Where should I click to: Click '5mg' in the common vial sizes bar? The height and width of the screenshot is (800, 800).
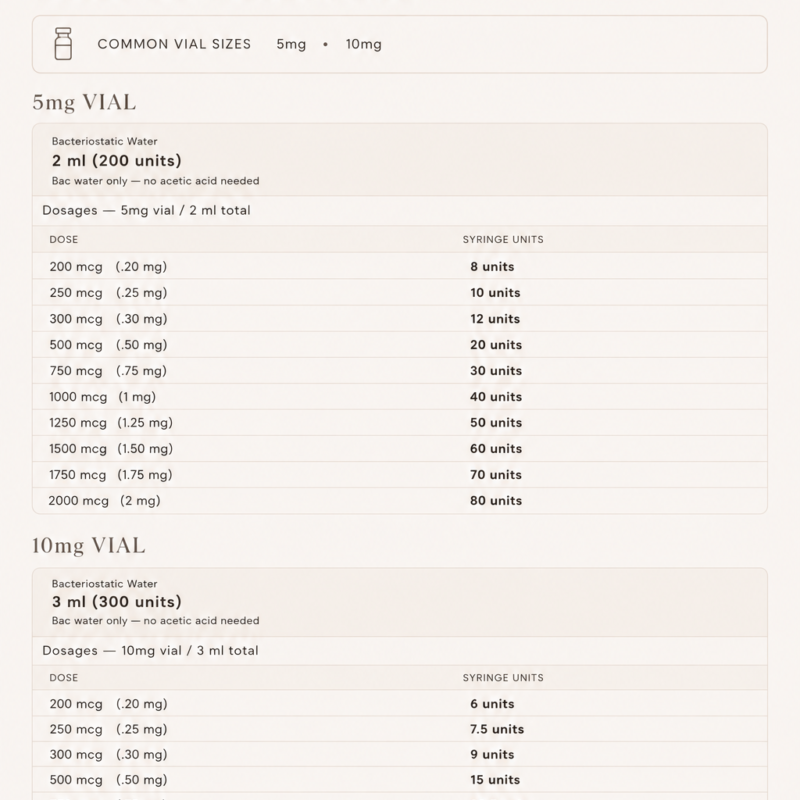click(x=291, y=44)
